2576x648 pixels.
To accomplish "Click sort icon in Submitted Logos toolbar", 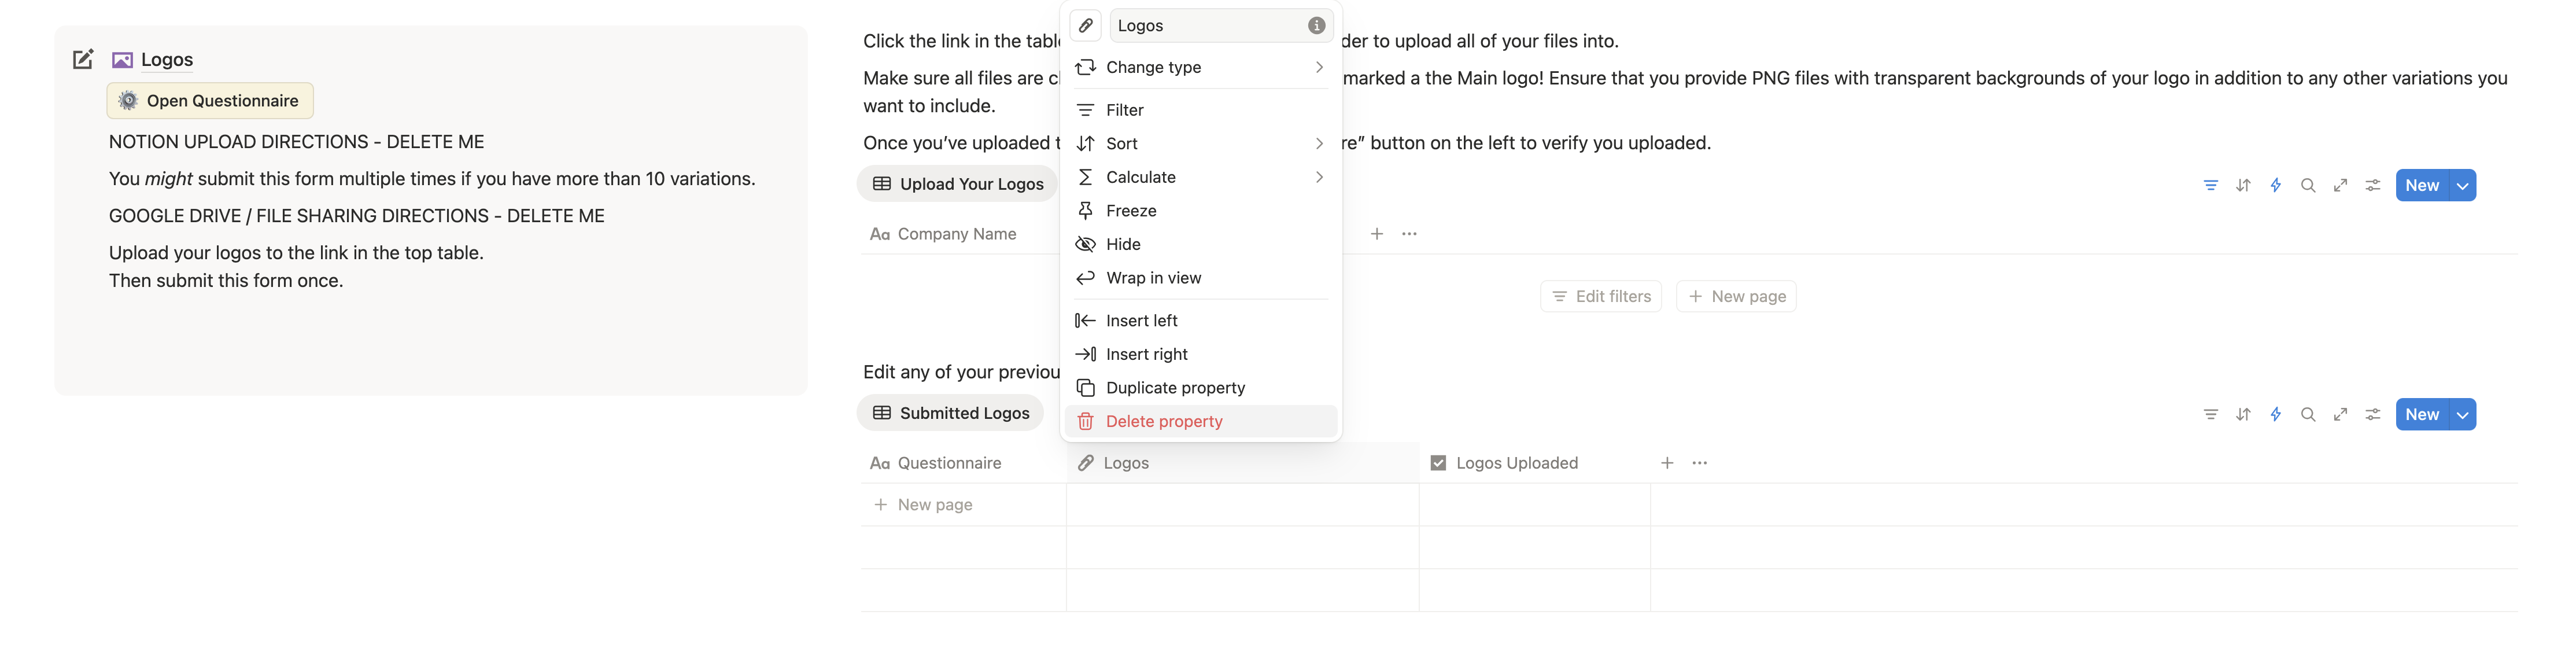I will pos(2243,415).
